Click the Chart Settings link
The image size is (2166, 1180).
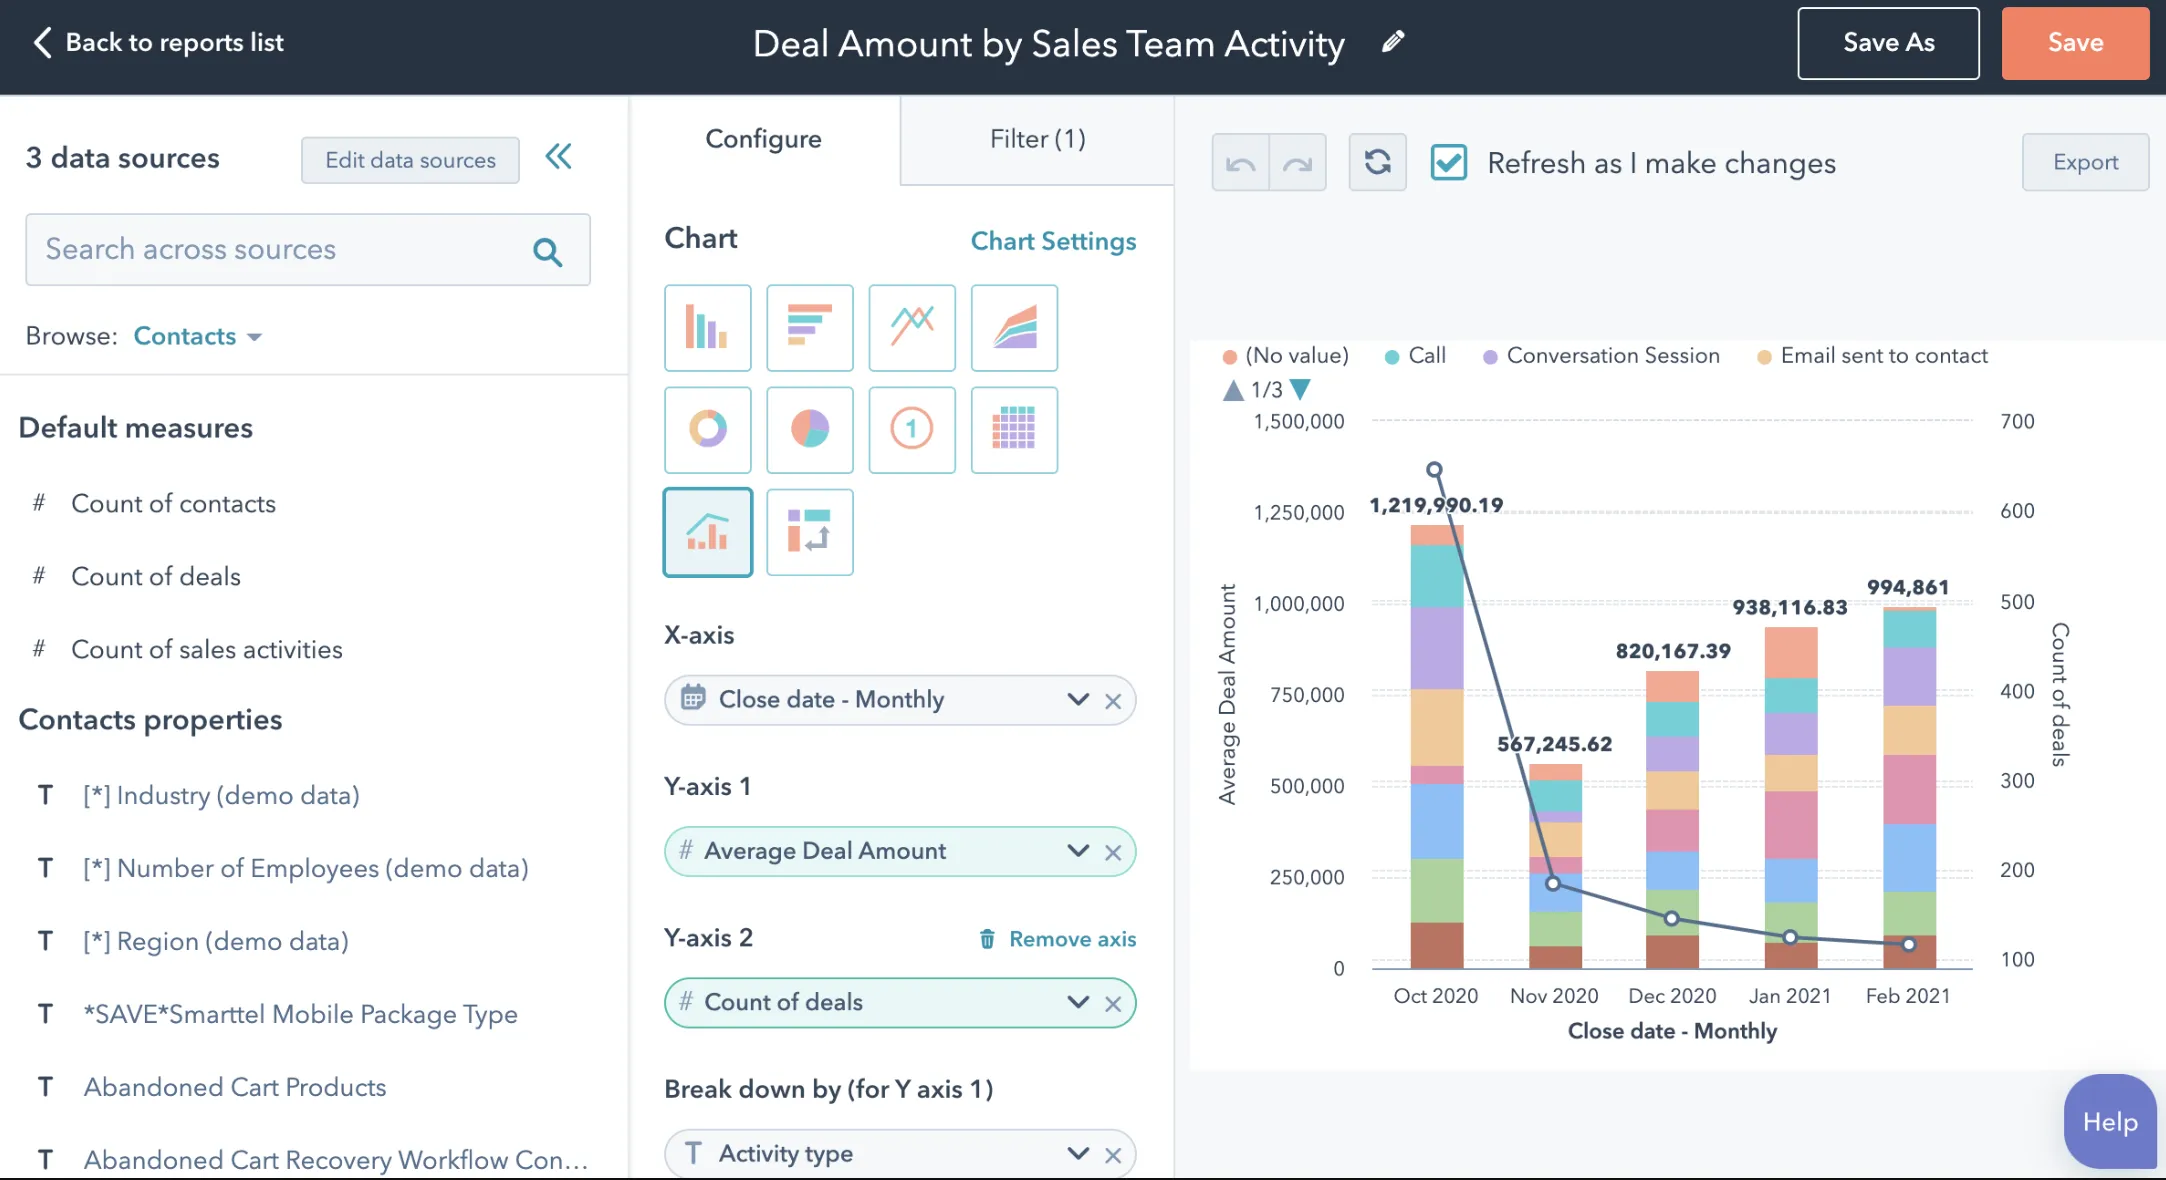coord(1055,241)
